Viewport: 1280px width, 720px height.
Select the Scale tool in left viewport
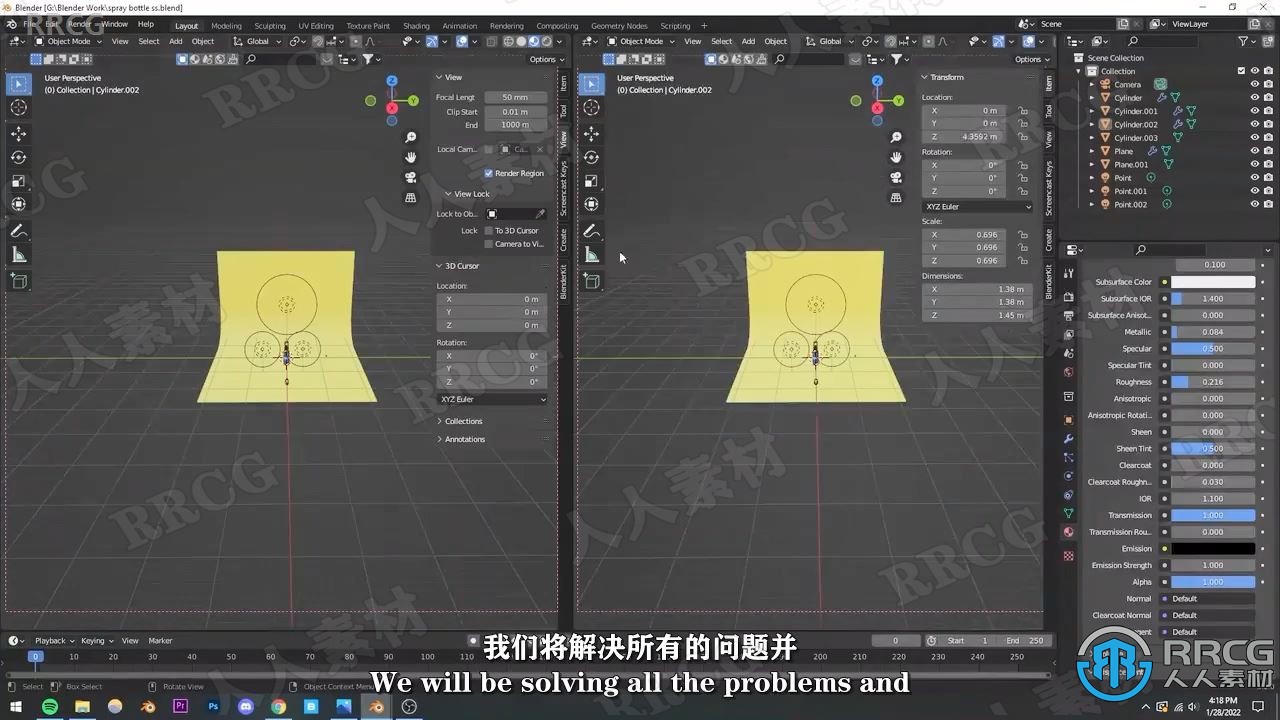[19, 181]
